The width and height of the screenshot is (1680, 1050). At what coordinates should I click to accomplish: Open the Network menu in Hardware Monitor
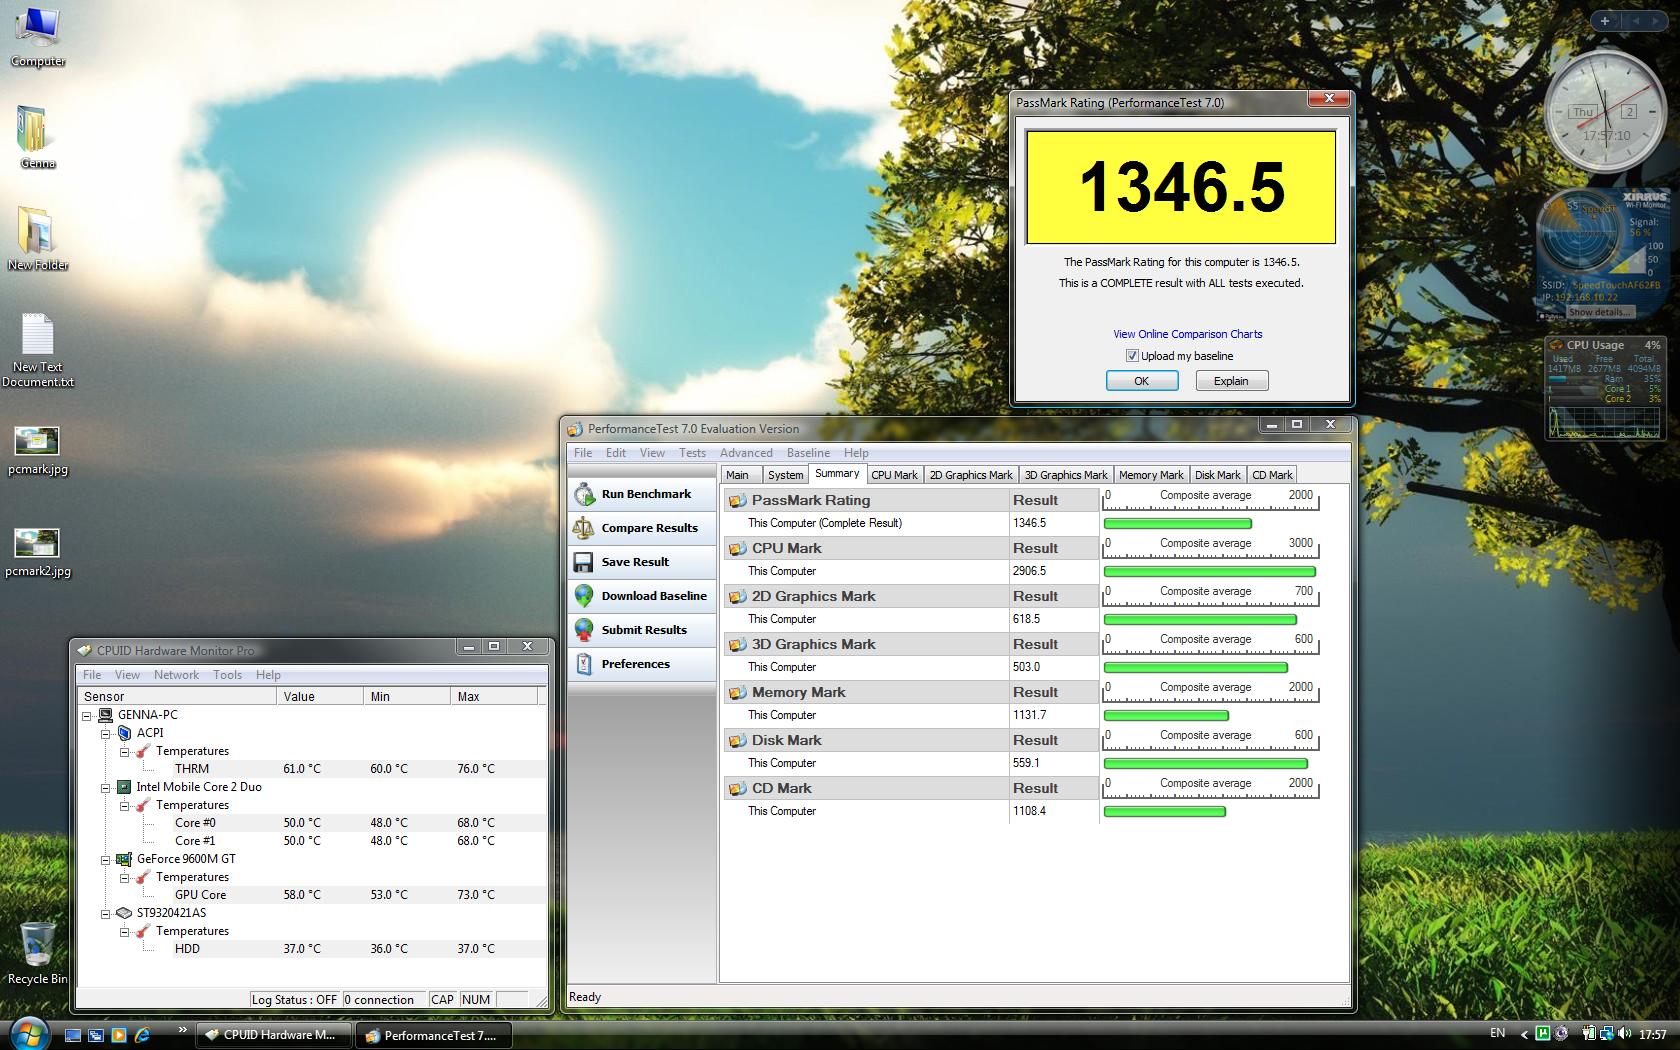tap(176, 675)
